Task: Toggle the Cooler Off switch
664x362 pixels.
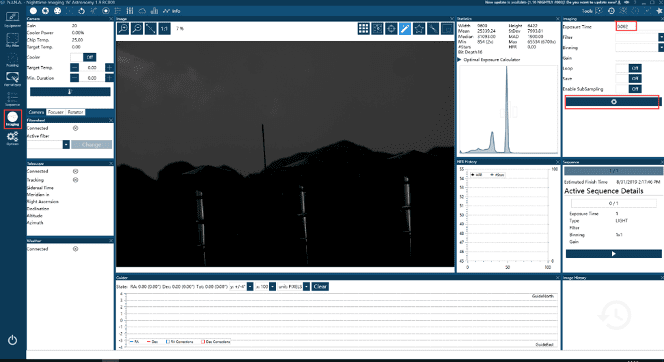Action: click(83, 57)
